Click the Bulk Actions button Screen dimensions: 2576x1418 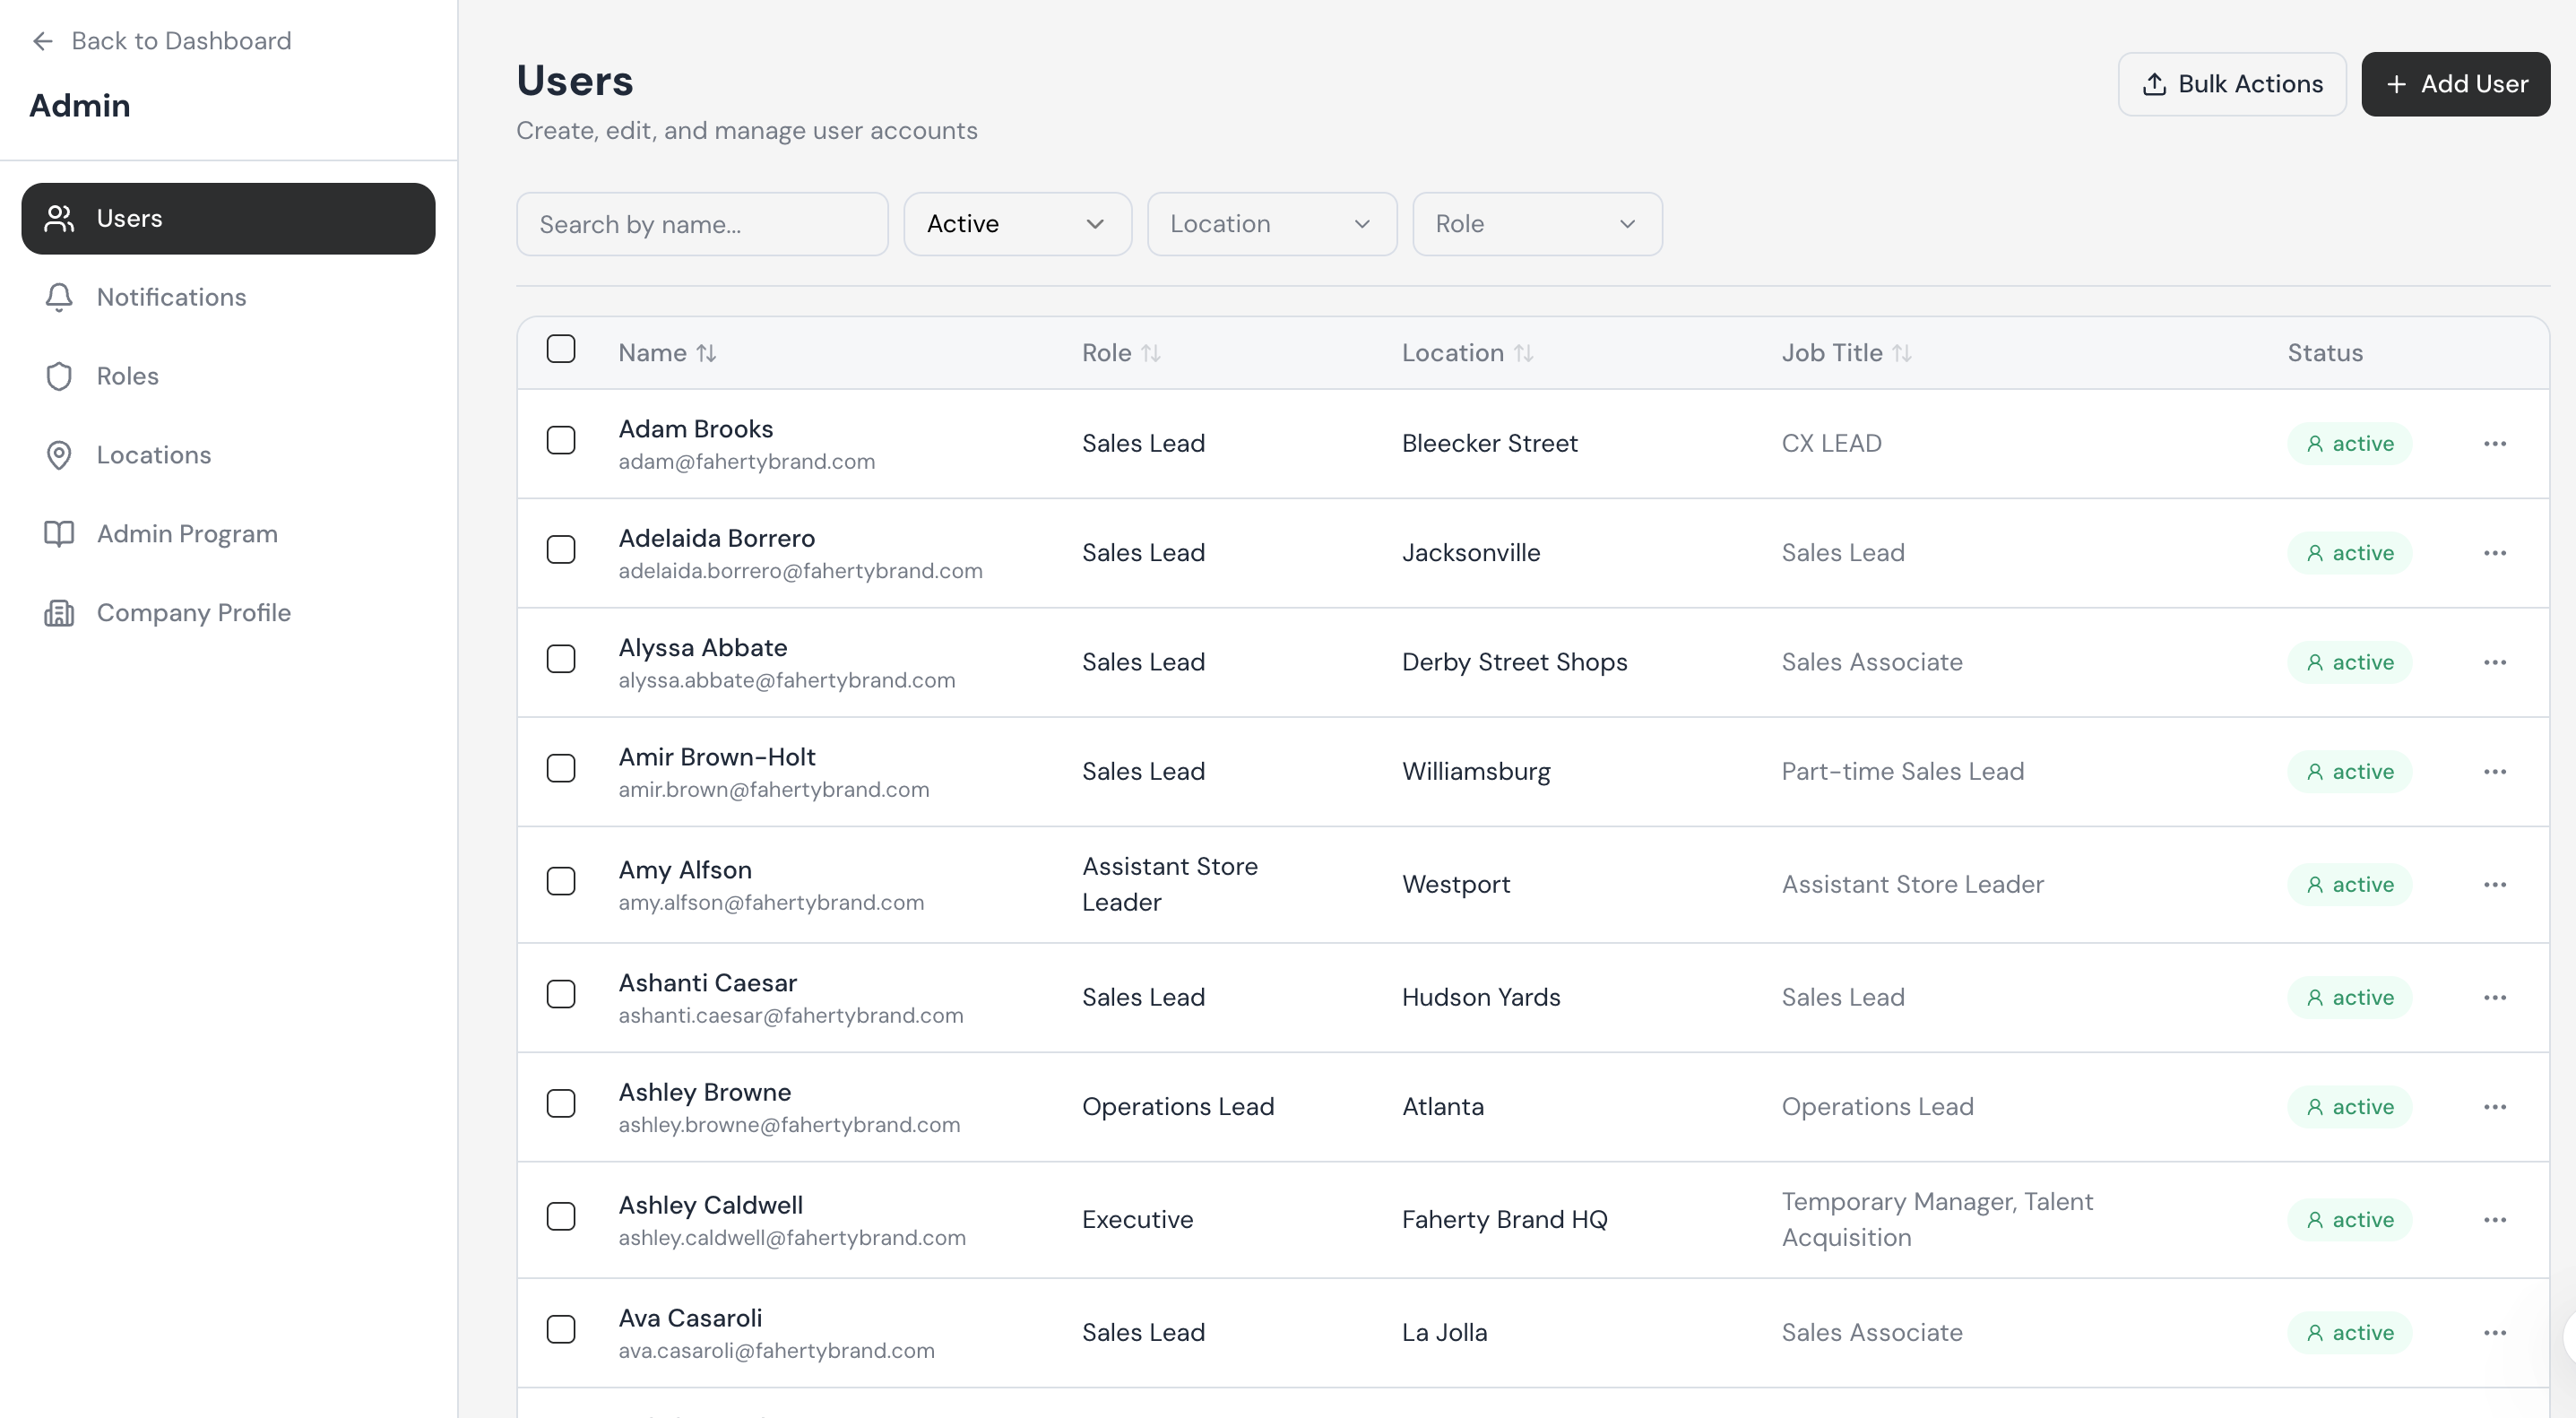click(x=2232, y=84)
